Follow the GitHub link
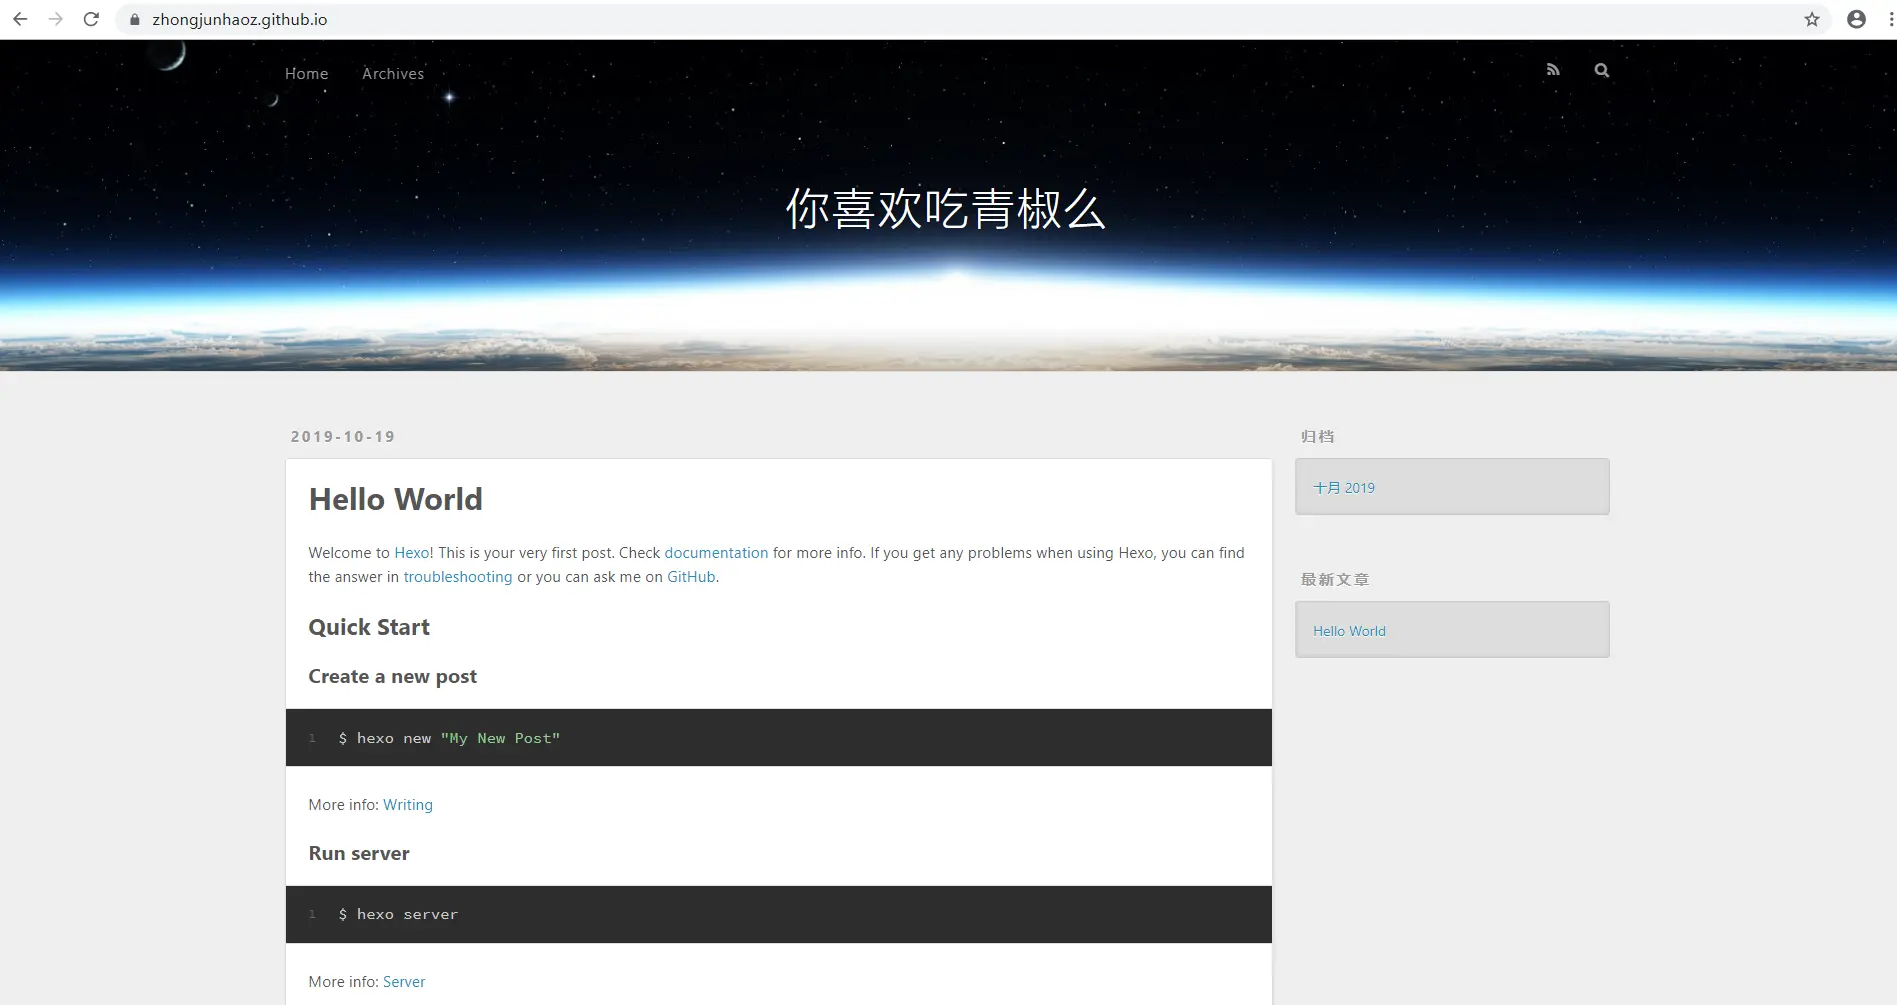 click(691, 576)
